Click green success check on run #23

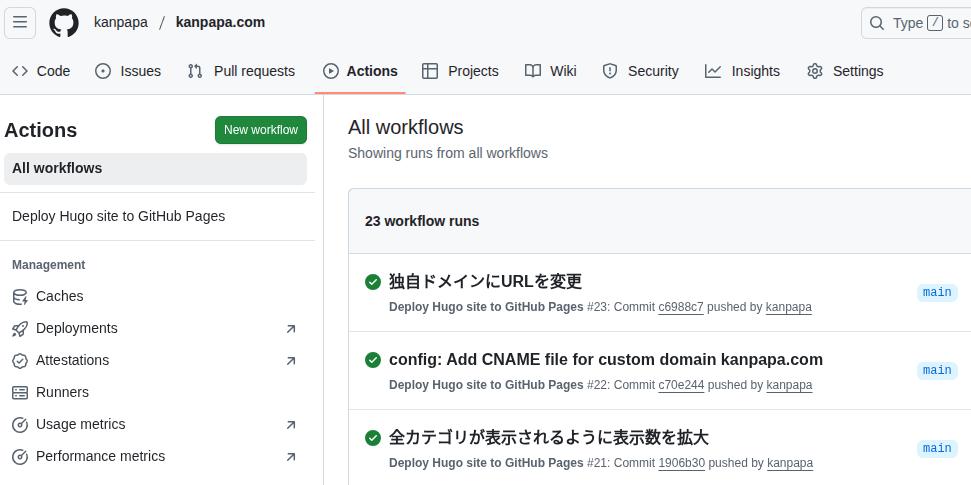(x=373, y=282)
